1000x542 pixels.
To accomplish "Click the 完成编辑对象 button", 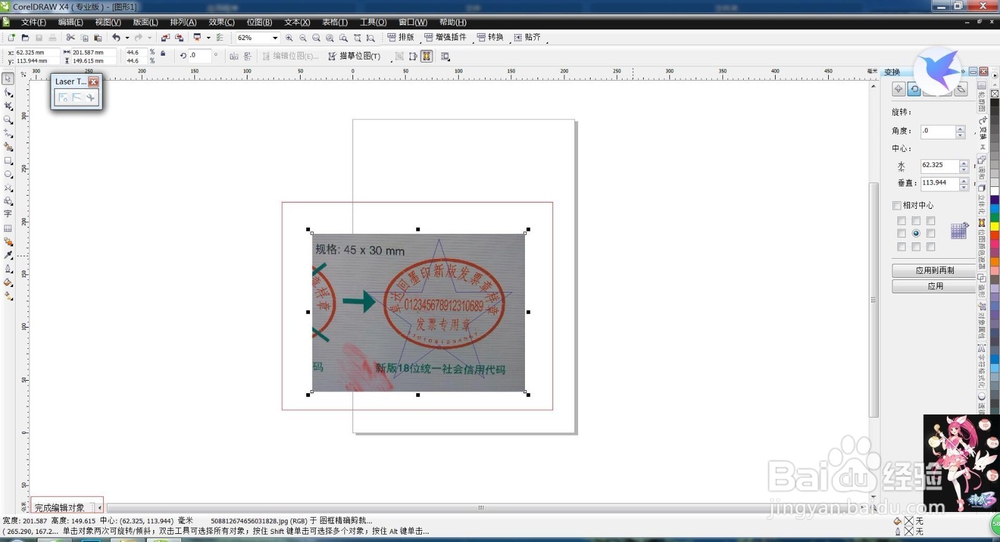I will [59, 508].
